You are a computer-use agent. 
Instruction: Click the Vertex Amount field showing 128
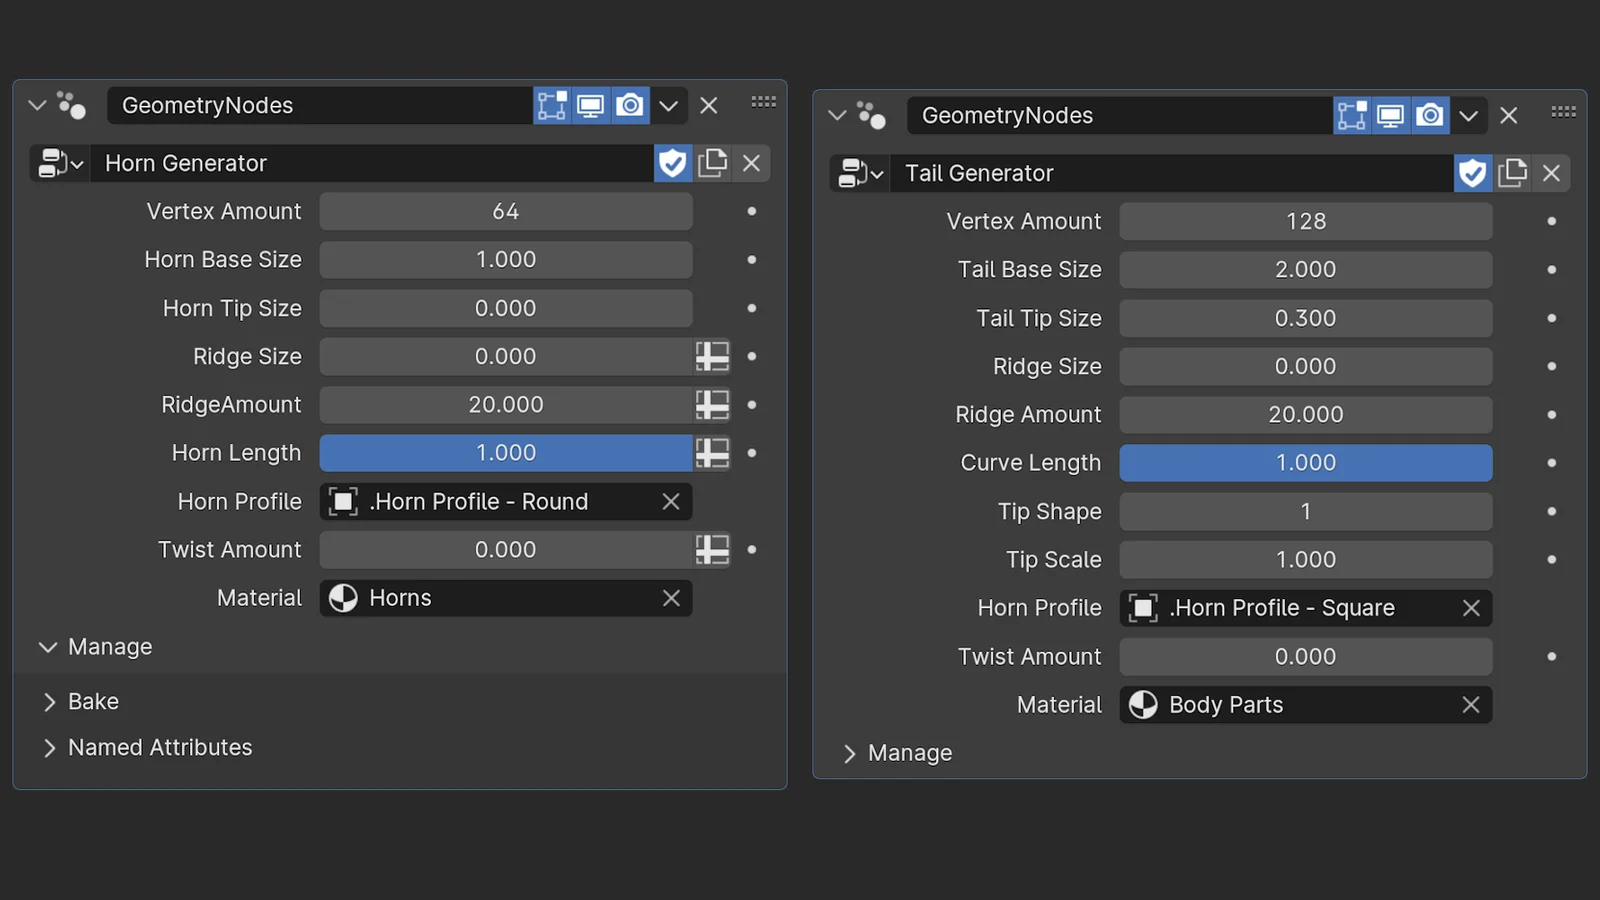coord(1305,221)
